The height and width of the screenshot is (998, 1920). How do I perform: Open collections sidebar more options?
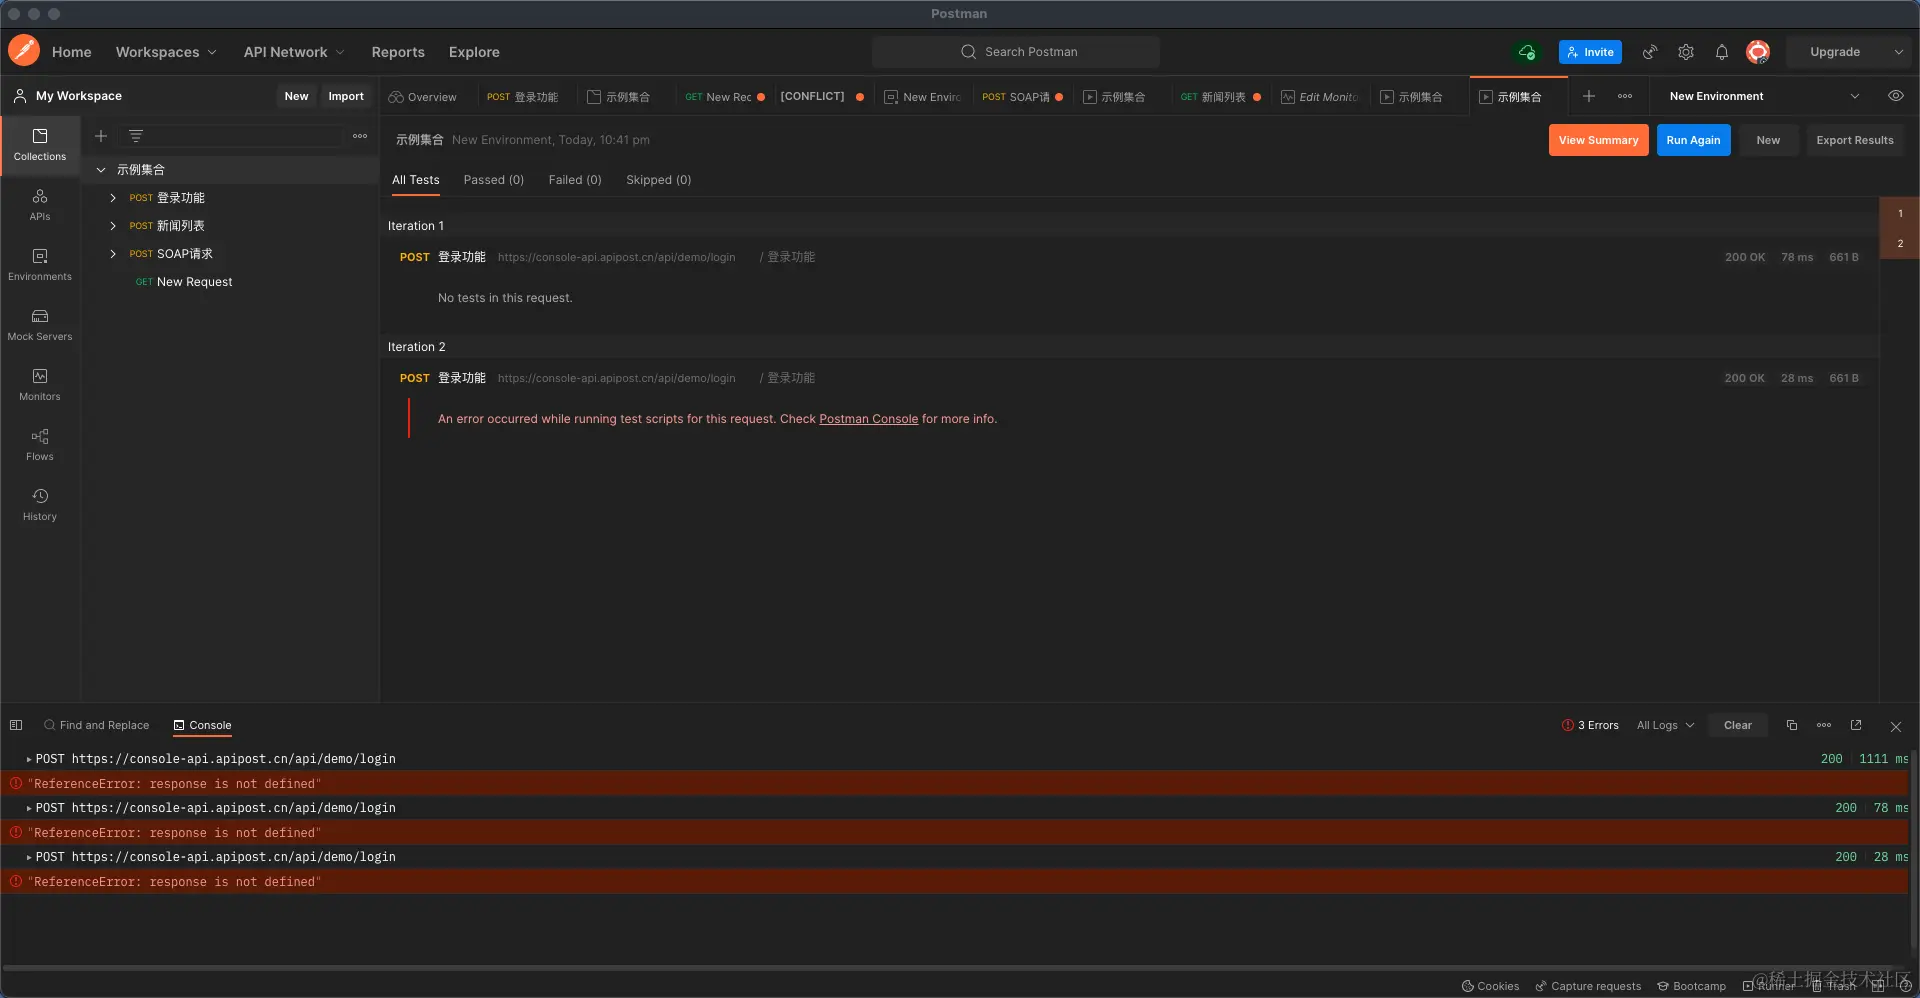(x=360, y=136)
